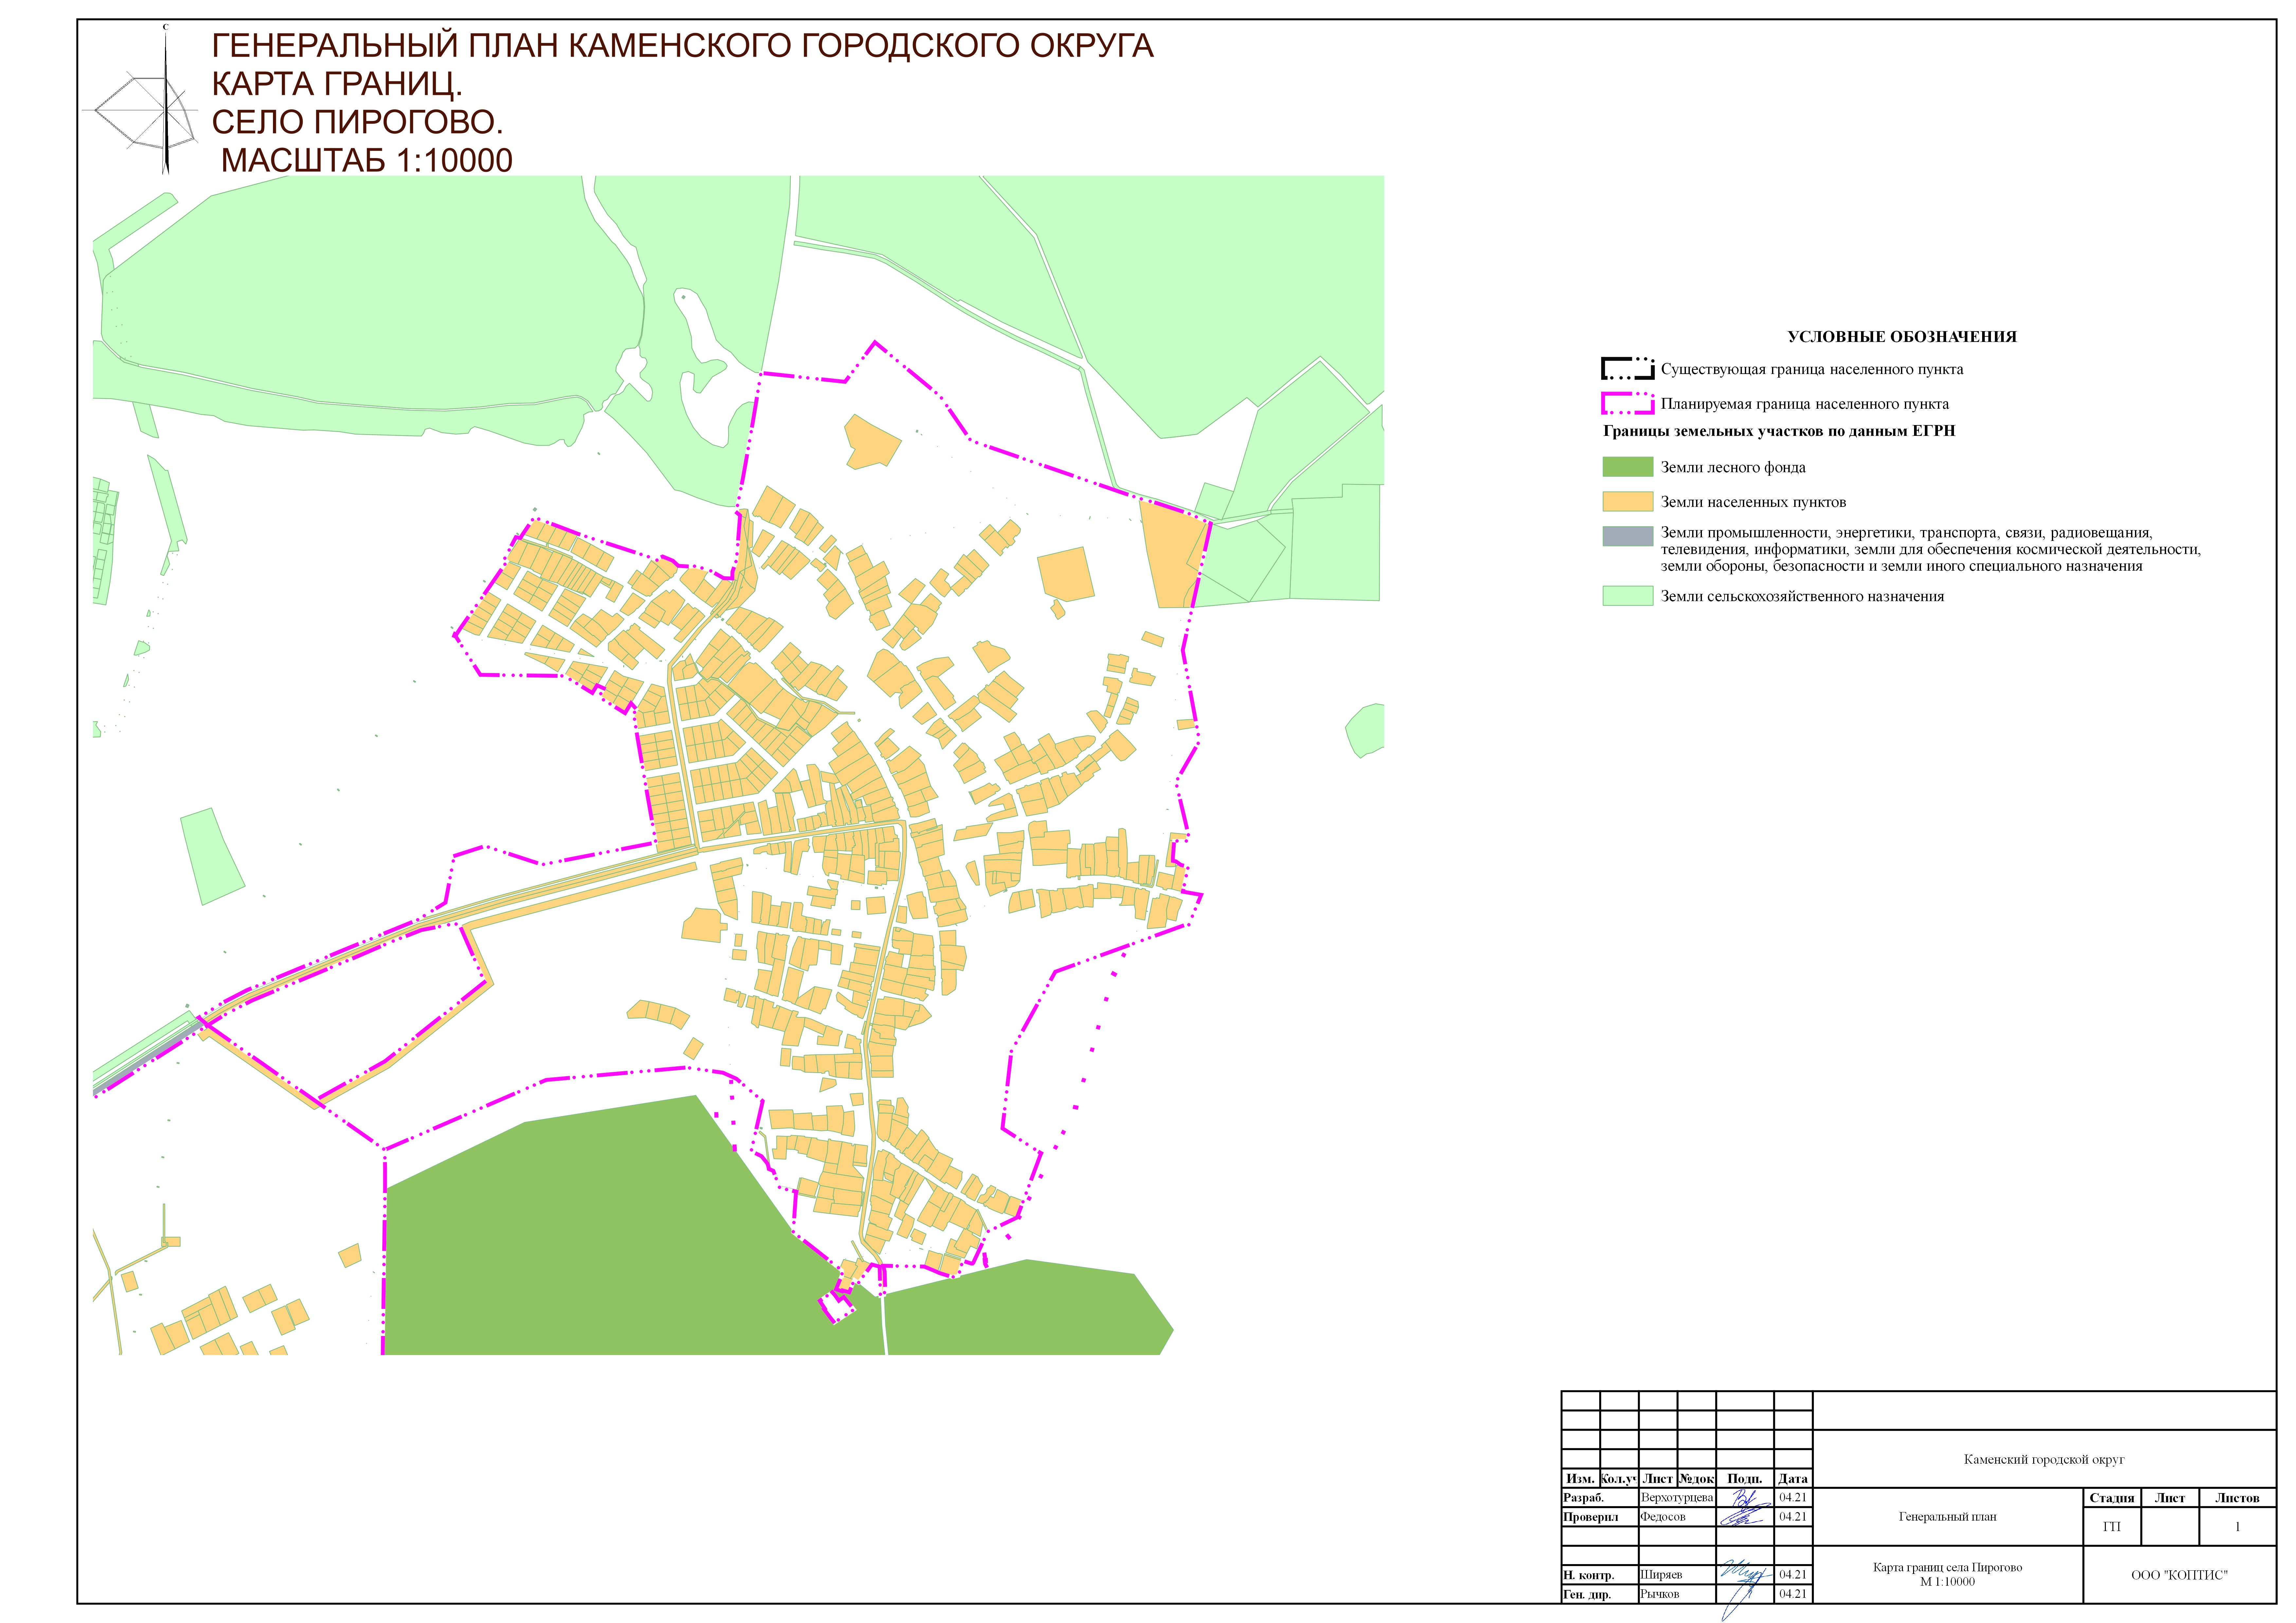Click the name 'Верхотурцева' in the stamp
The width and height of the screenshot is (2296, 1623).
click(1677, 1498)
